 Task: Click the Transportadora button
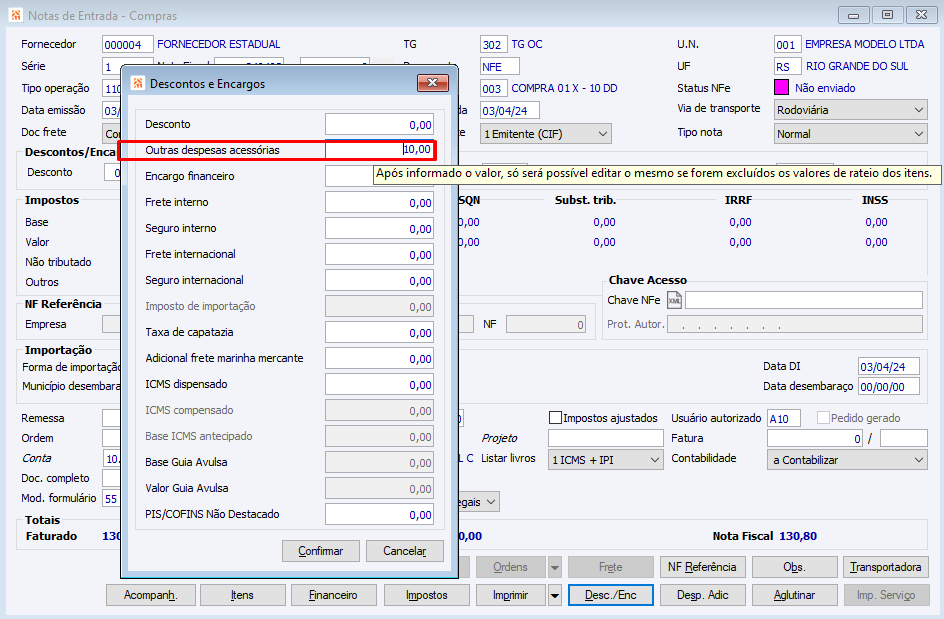tap(886, 567)
